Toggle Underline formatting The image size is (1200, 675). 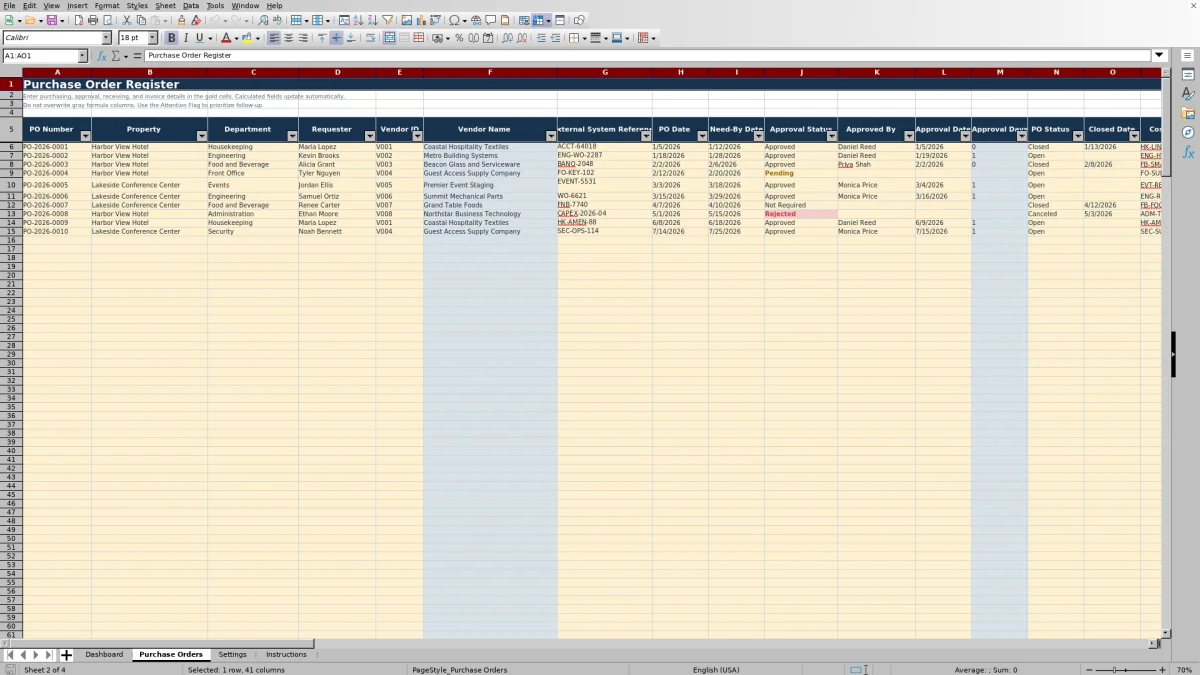(199, 38)
